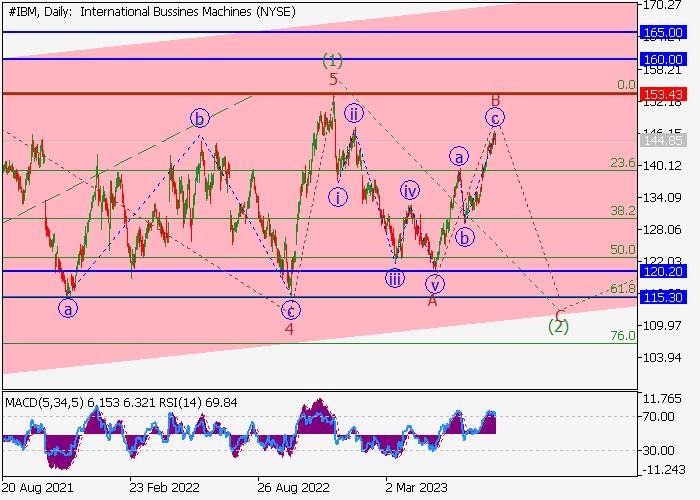Select the 23.6 Fibonacci level label
This screenshot has height=500, width=700.
click(623, 163)
